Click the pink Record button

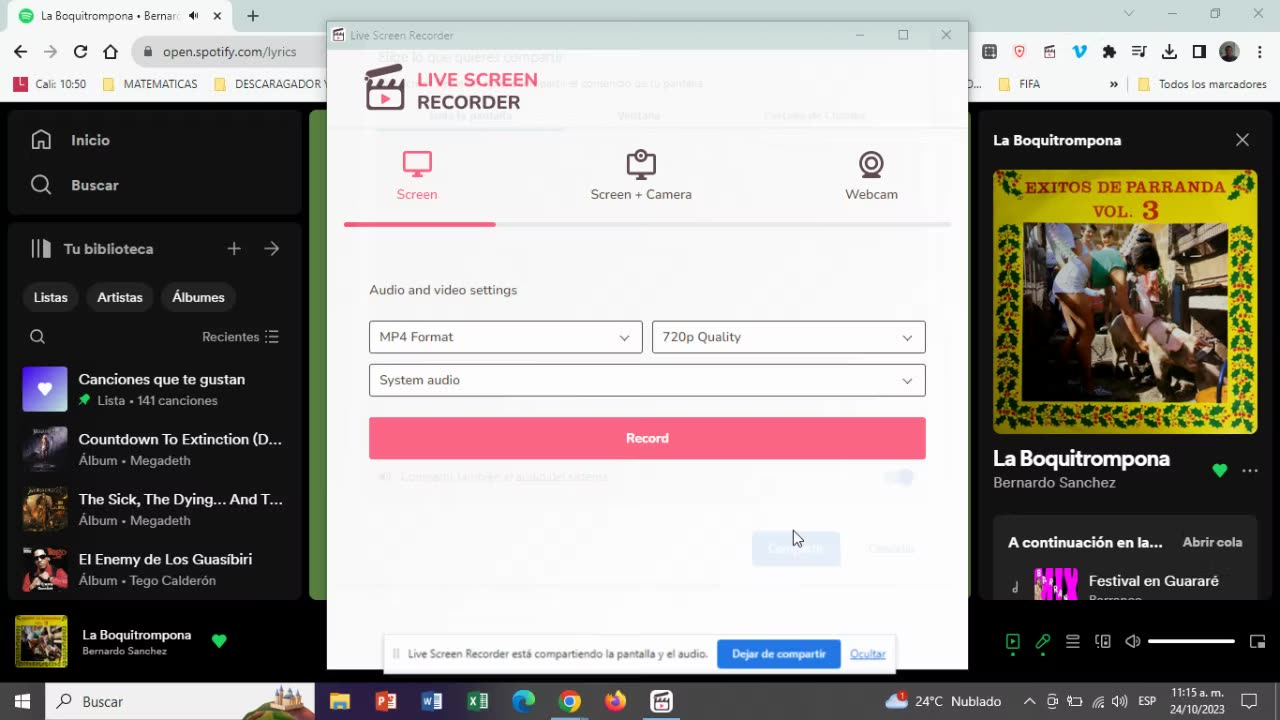click(647, 438)
